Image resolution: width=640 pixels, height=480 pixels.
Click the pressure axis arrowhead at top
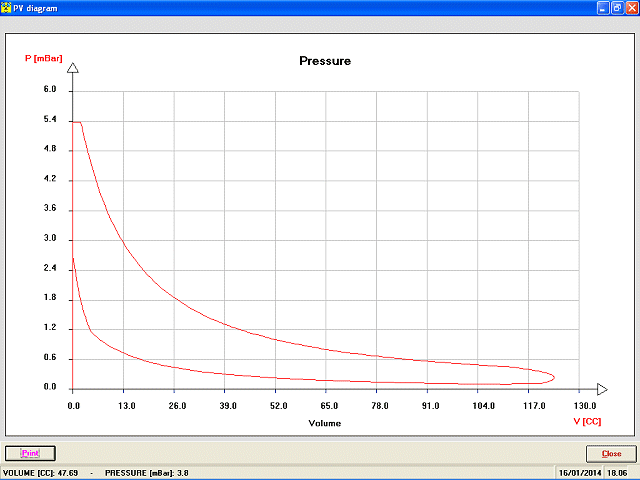(73, 68)
